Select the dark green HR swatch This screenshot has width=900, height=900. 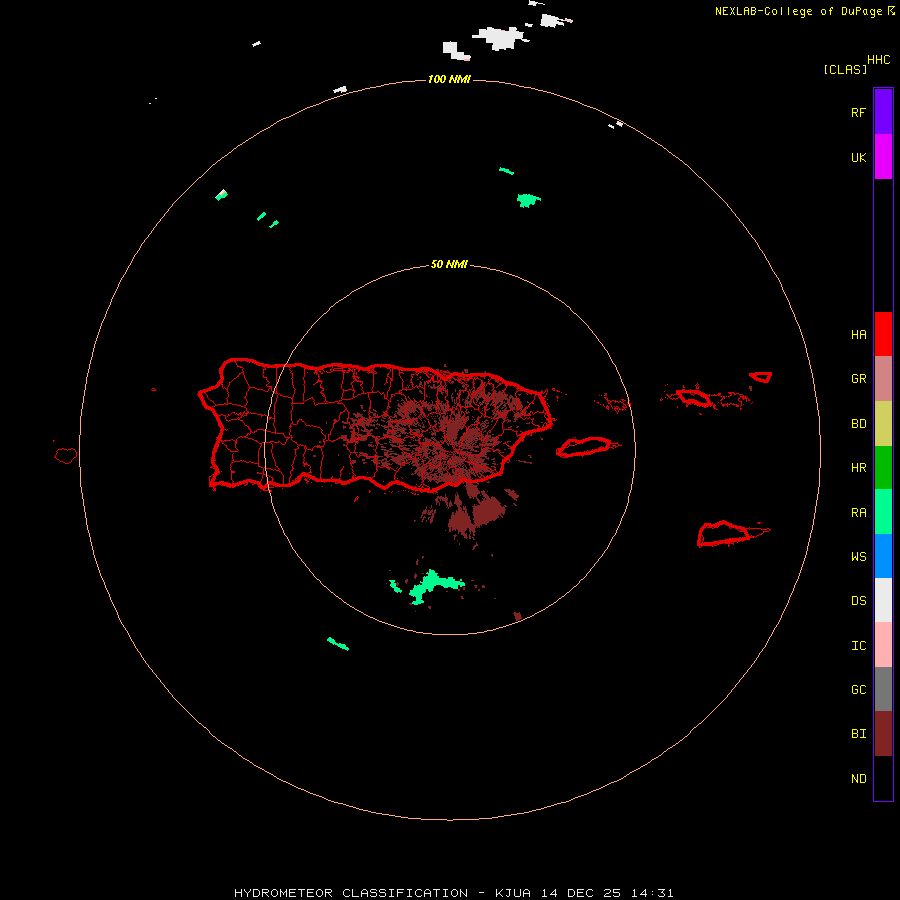pyautogui.click(x=883, y=468)
